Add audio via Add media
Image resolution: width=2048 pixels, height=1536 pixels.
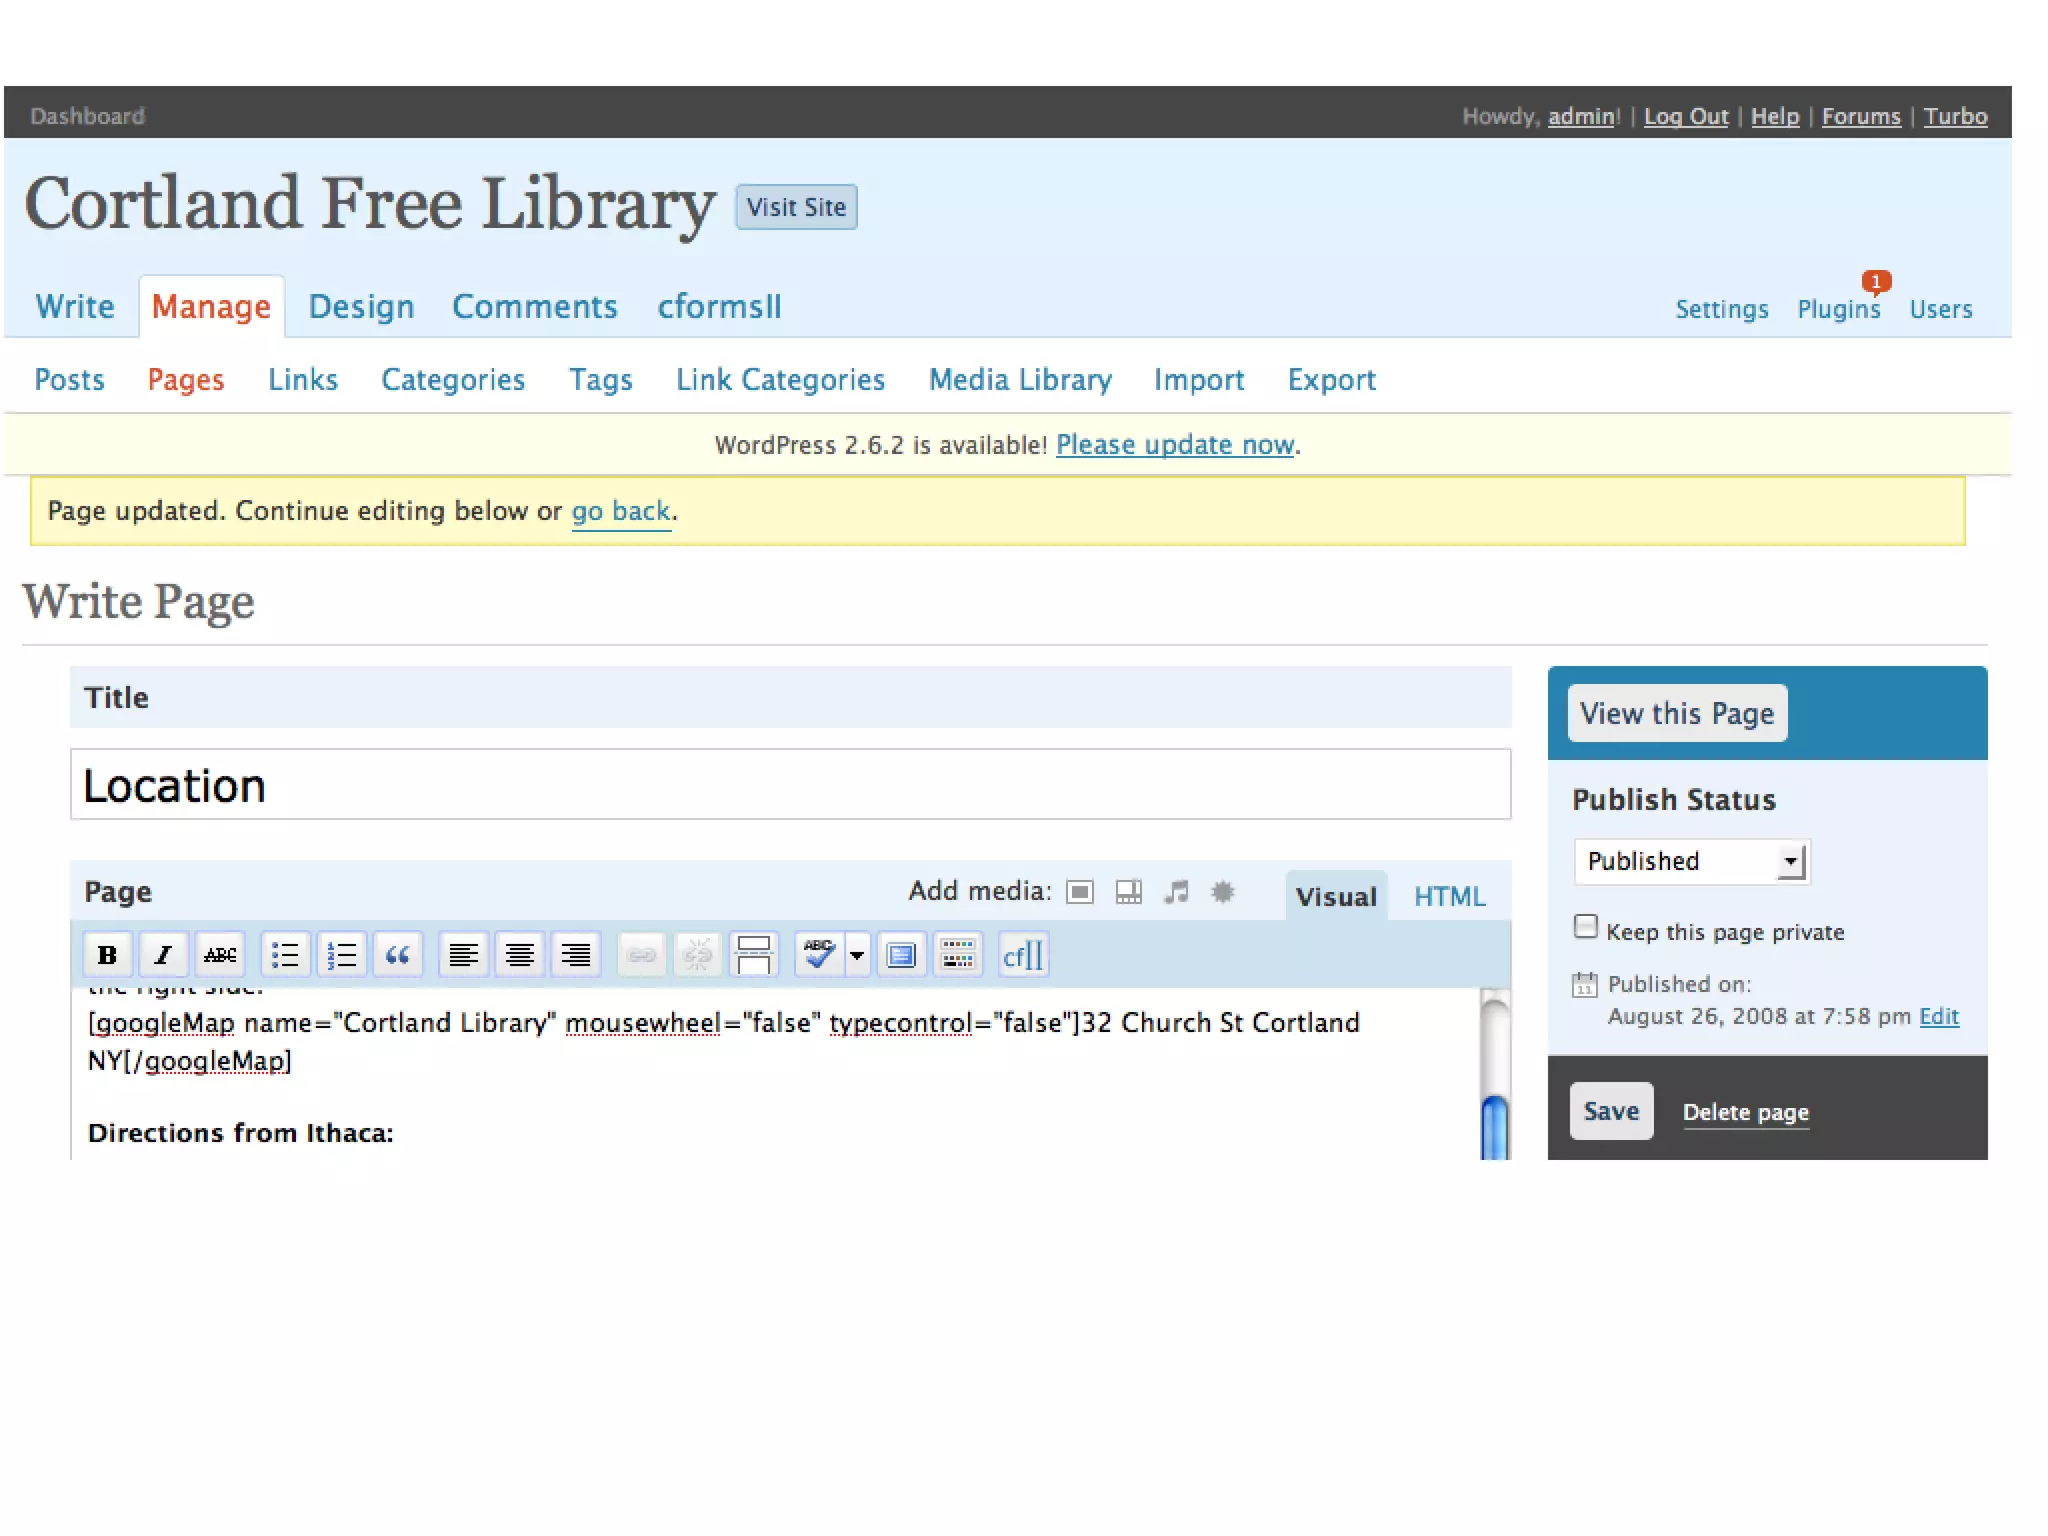1176,891
